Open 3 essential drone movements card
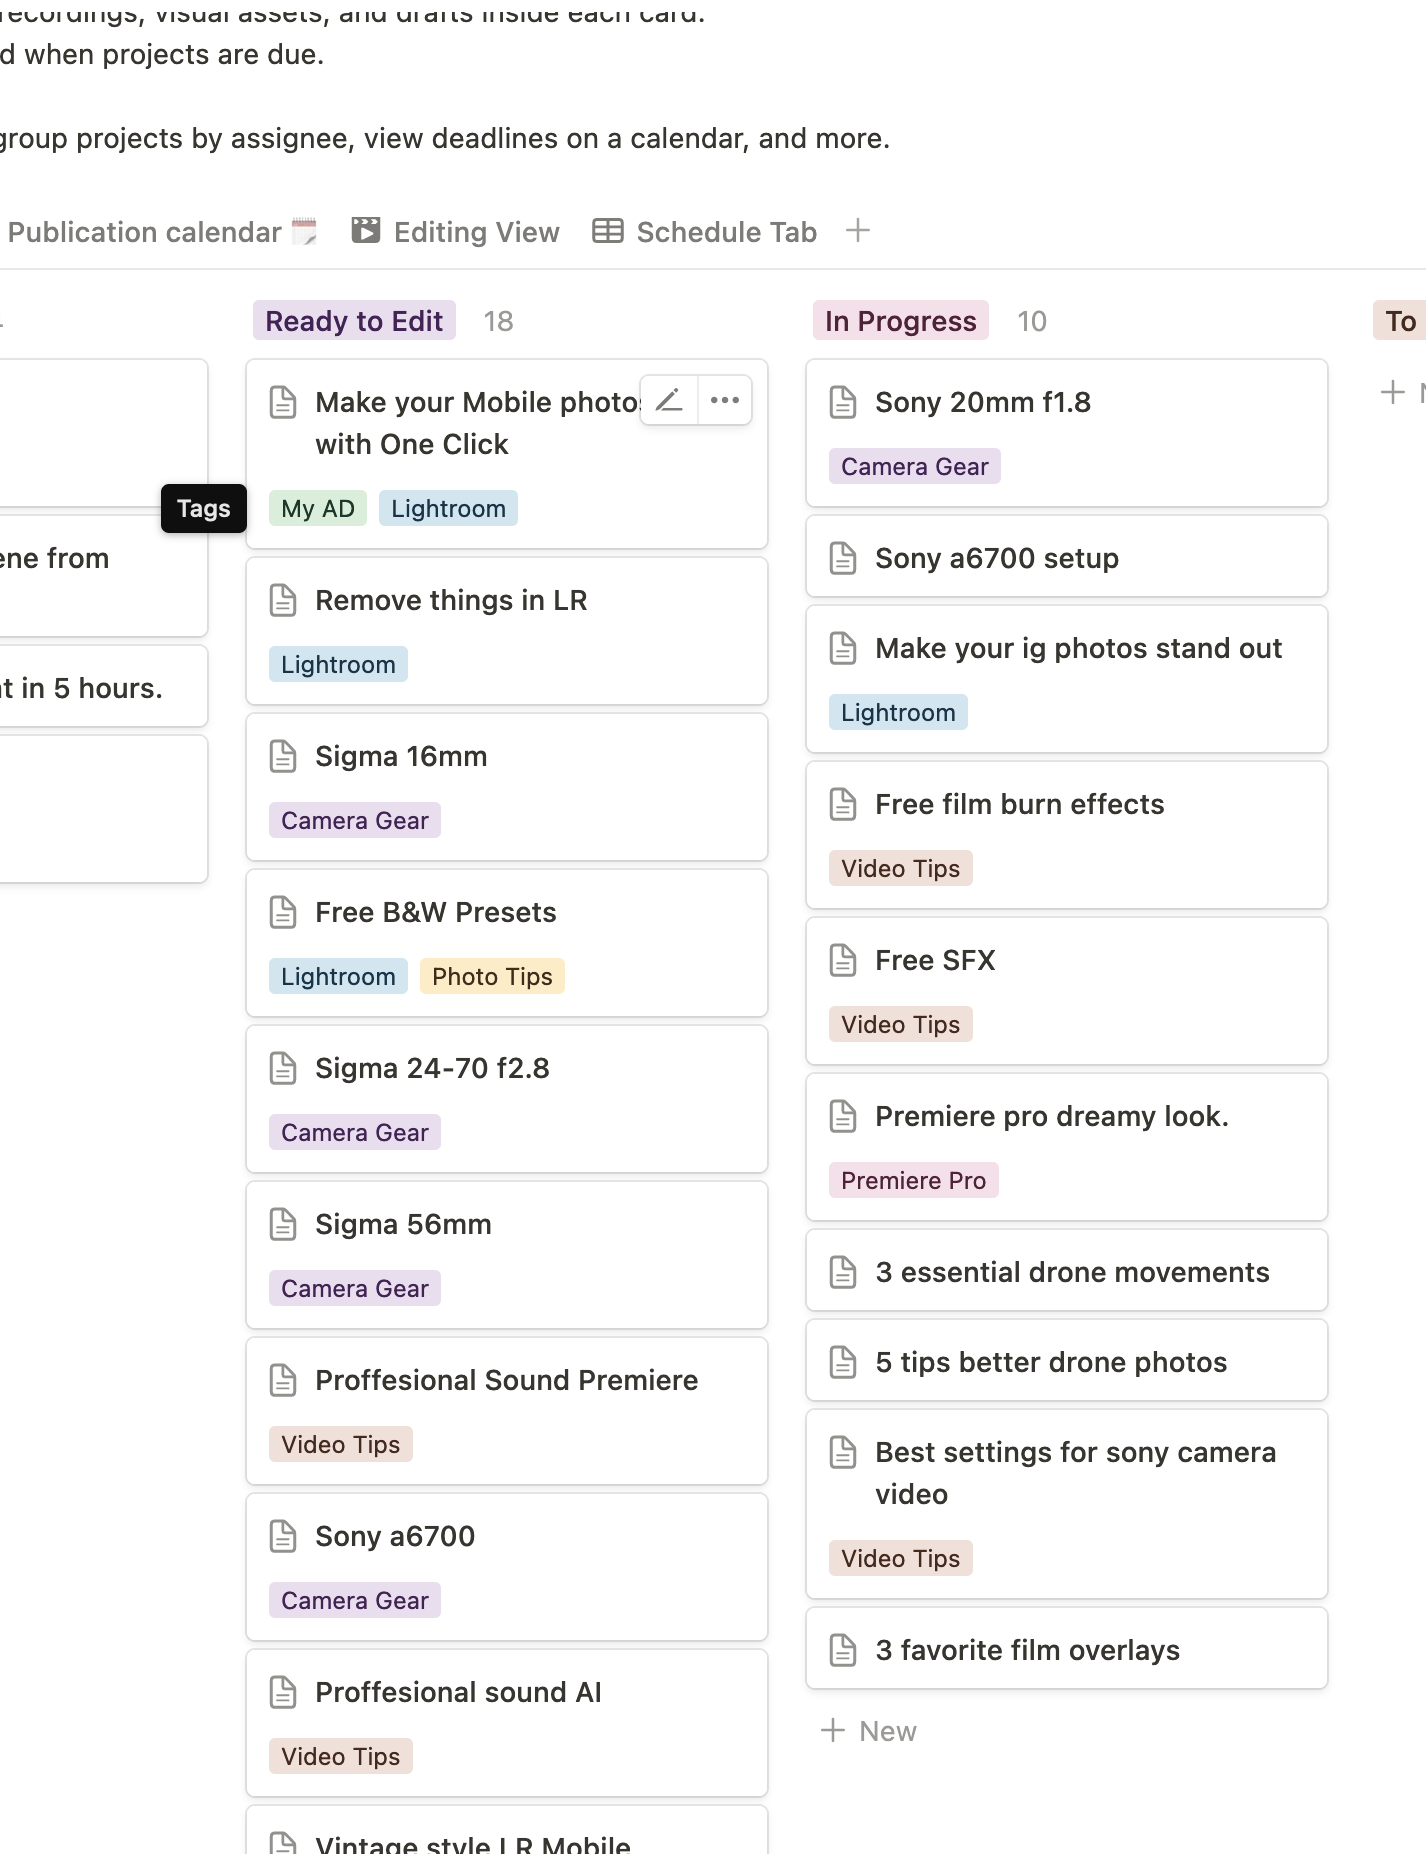 (x=1072, y=1273)
